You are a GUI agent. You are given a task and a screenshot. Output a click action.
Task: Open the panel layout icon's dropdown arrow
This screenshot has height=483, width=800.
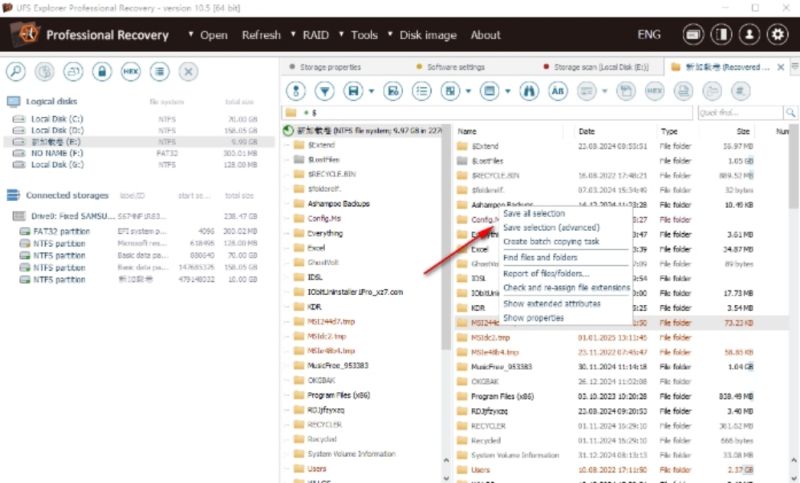(x=468, y=91)
